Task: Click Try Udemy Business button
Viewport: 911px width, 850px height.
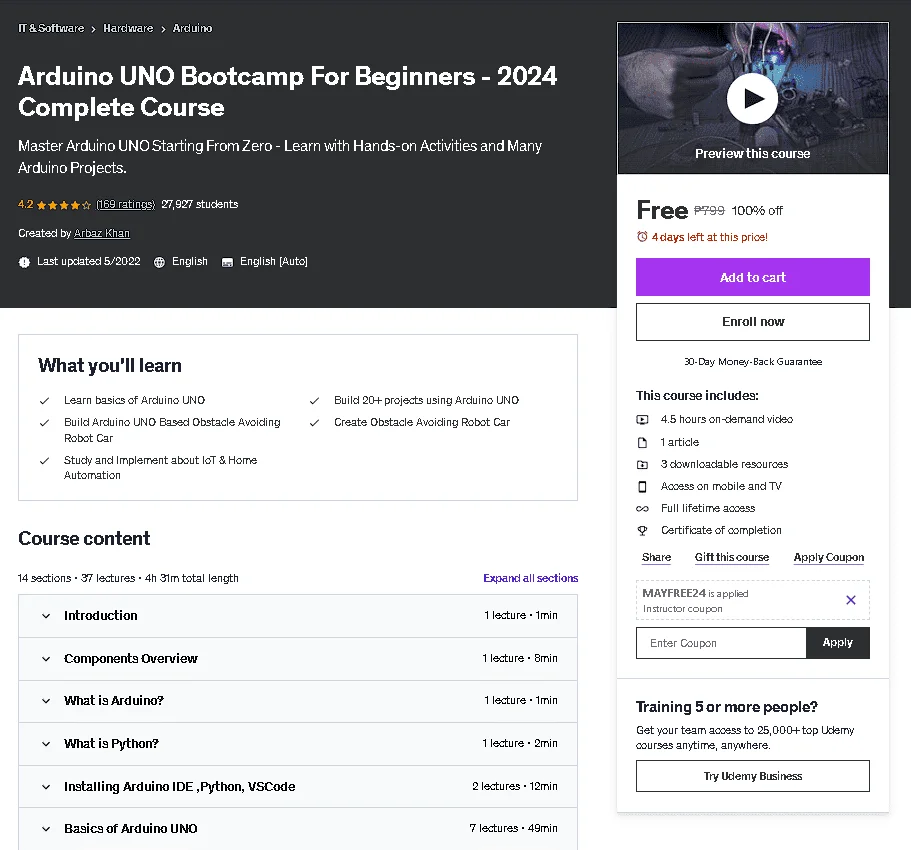Action: pos(753,776)
